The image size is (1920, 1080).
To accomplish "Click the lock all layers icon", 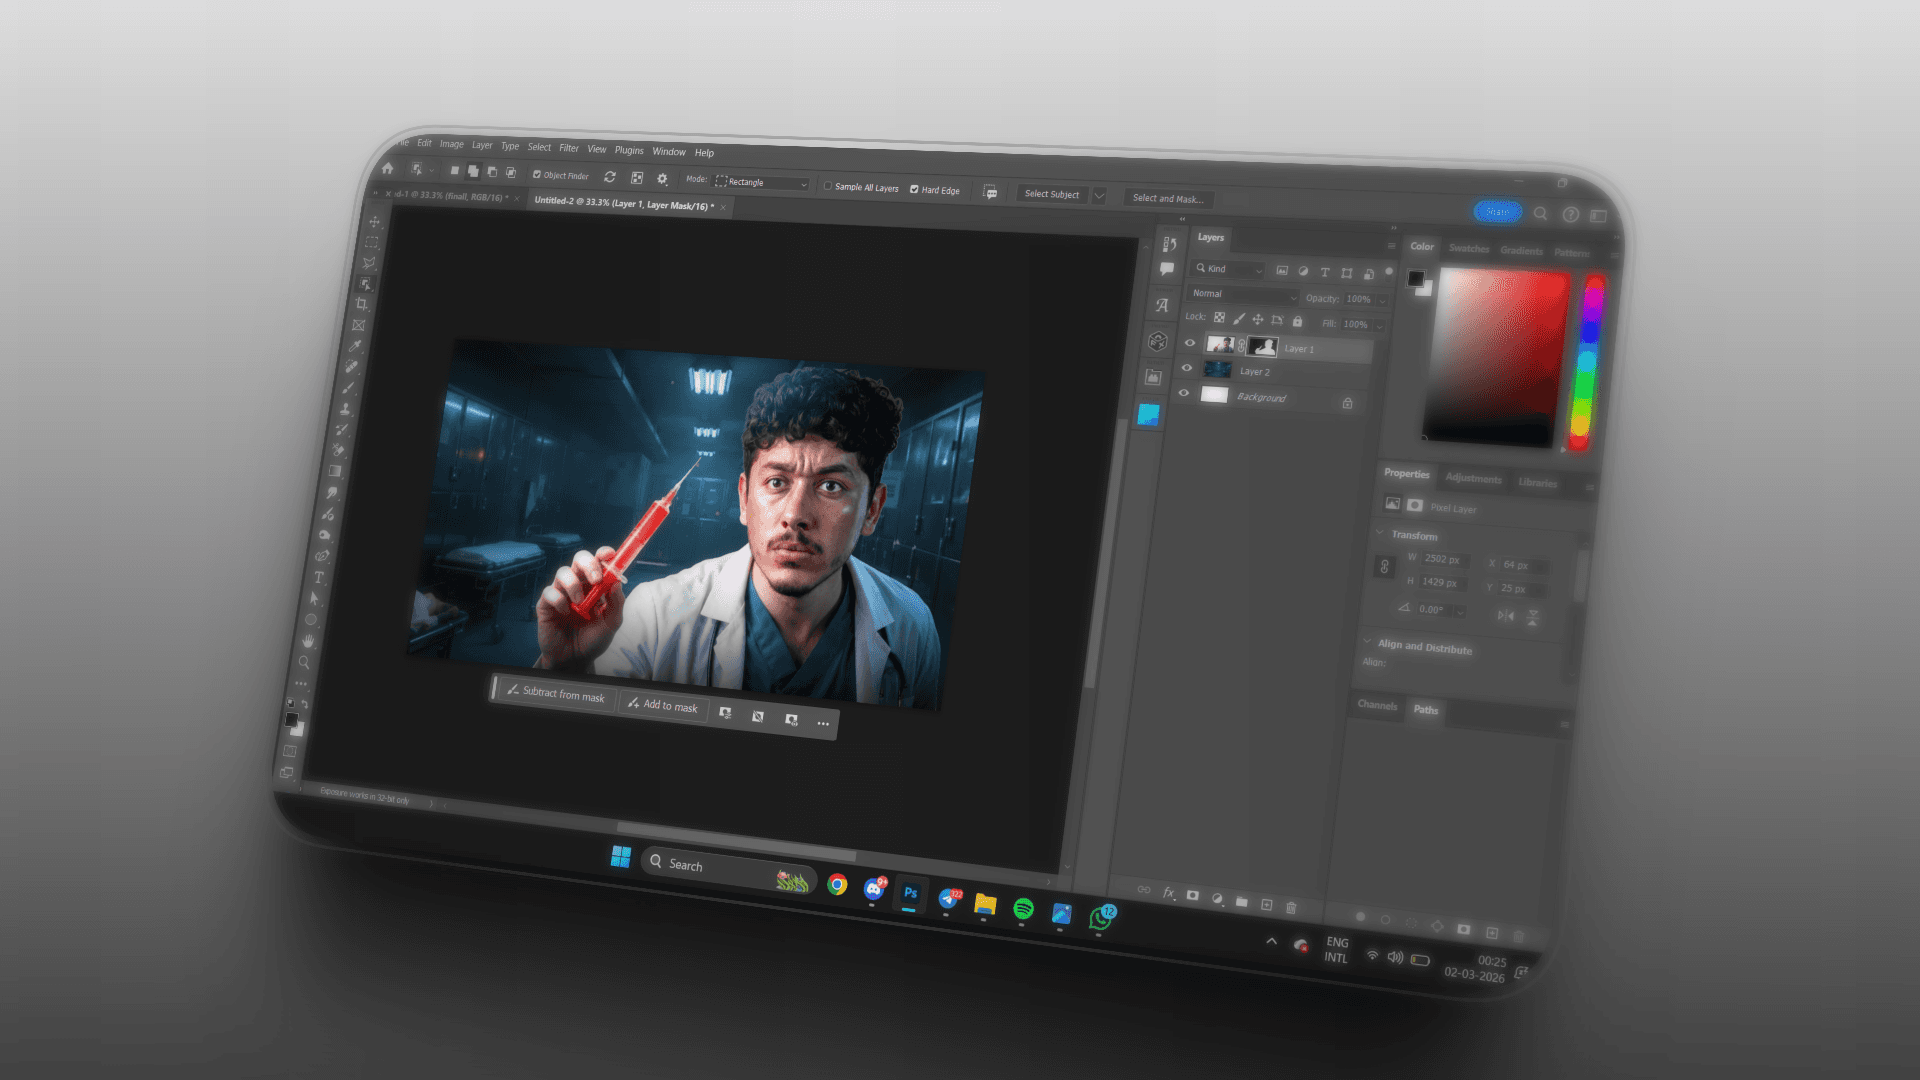I will (1297, 321).
